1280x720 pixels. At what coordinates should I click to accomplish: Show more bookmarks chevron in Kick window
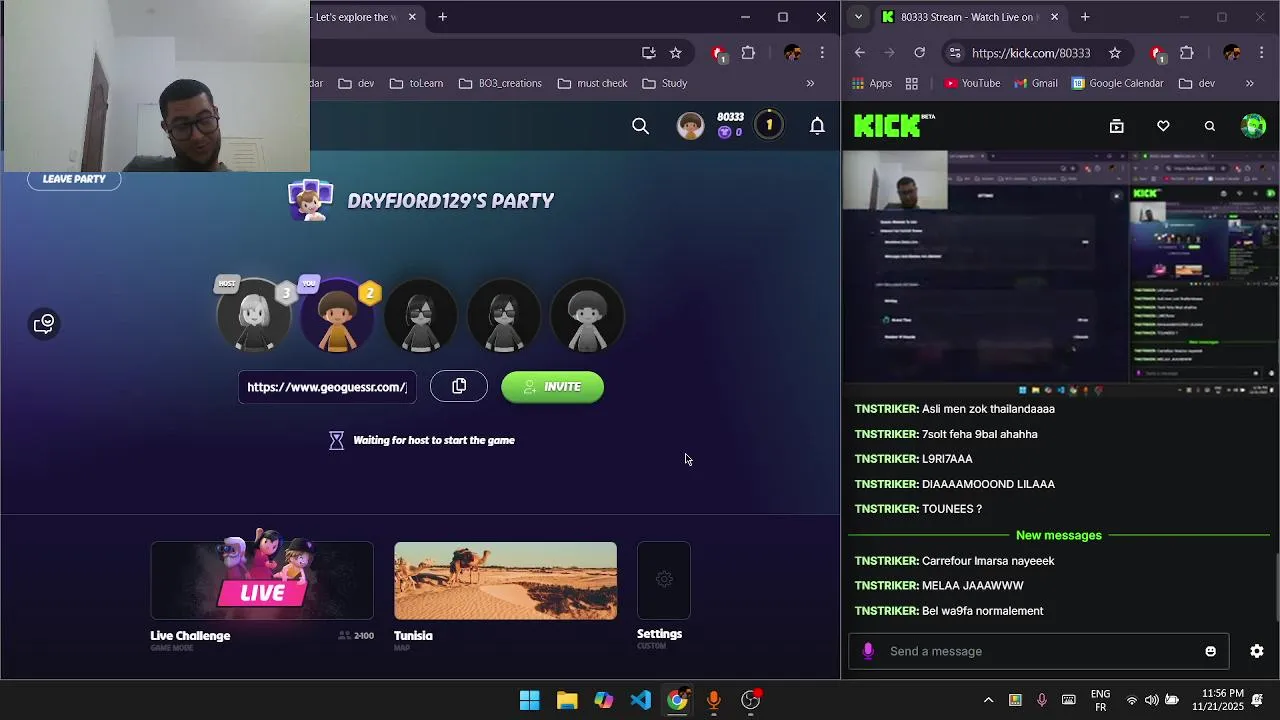[x=1249, y=83]
